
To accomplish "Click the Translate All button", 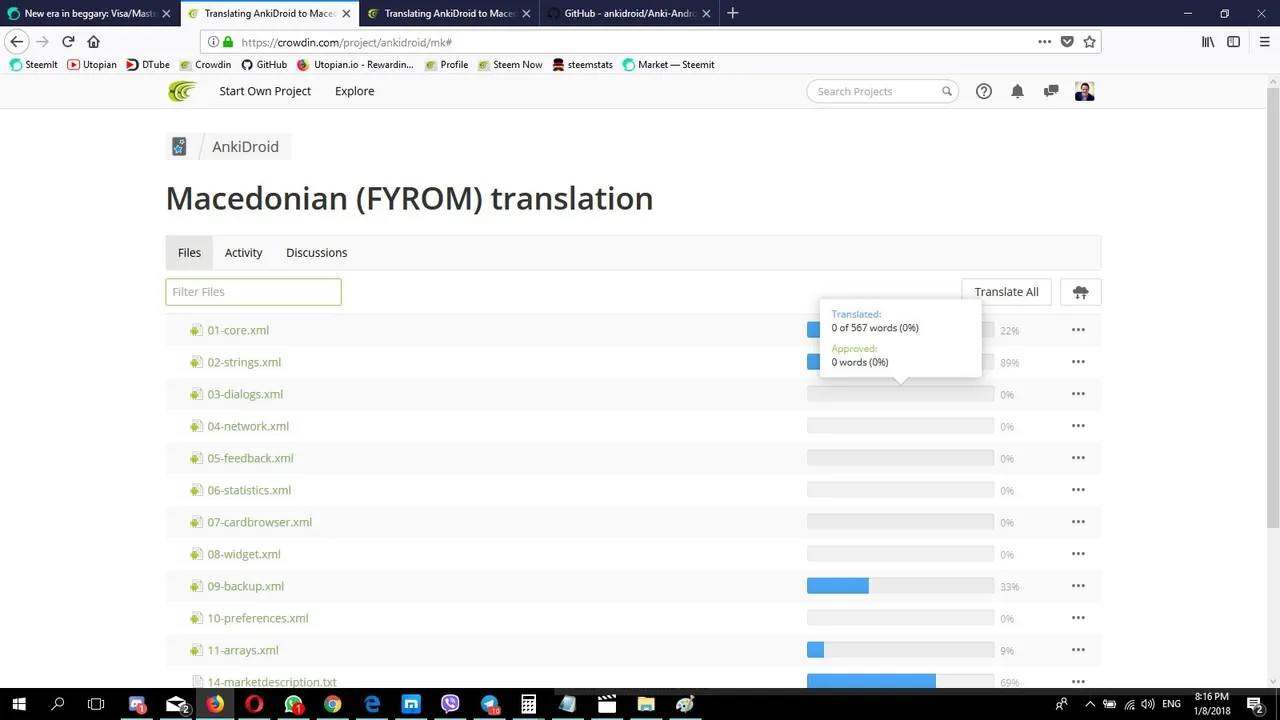I will (1006, 292).
